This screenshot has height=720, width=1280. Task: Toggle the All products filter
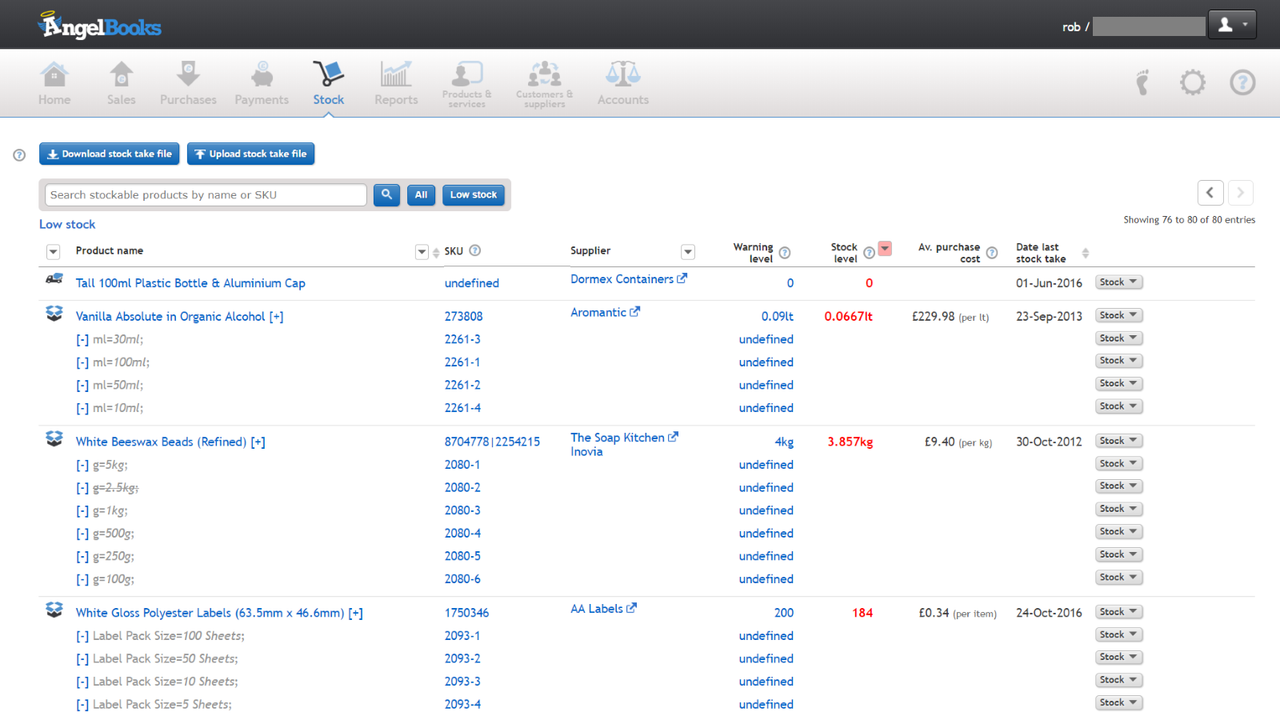coord(421,195)
